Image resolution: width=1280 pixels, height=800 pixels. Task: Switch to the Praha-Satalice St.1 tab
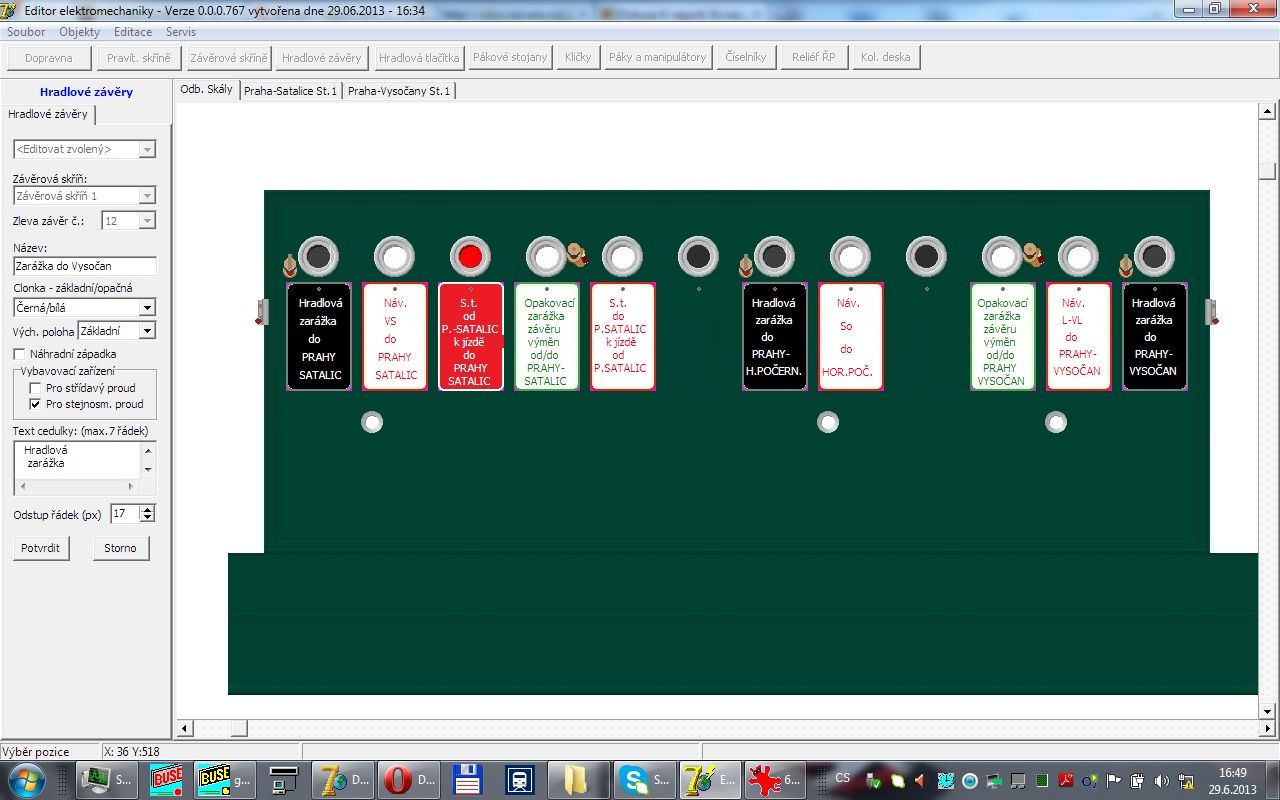(290, 90)
